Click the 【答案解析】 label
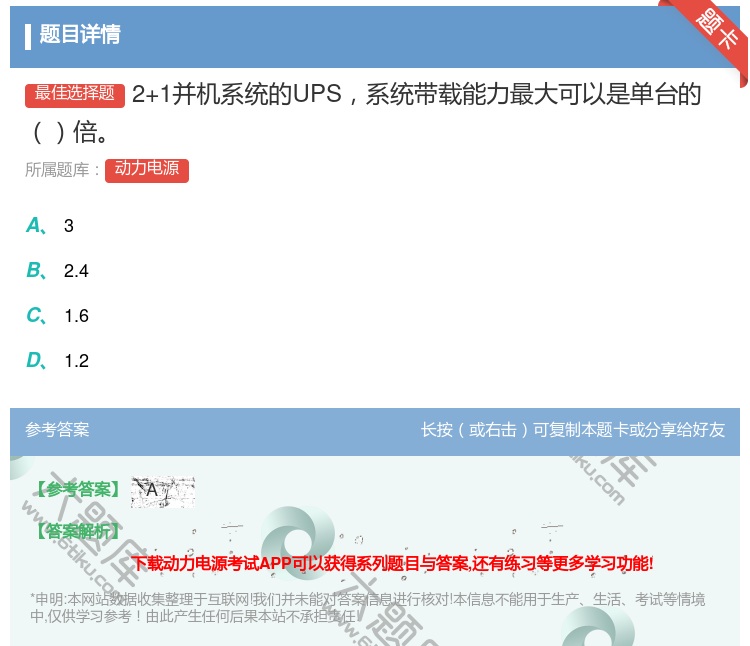 [x=79, y=531]
